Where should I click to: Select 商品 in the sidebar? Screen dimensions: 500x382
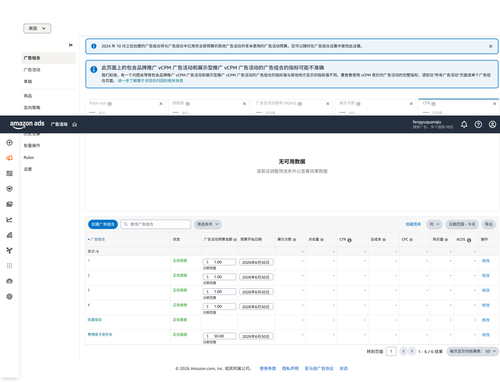point(28,96)
